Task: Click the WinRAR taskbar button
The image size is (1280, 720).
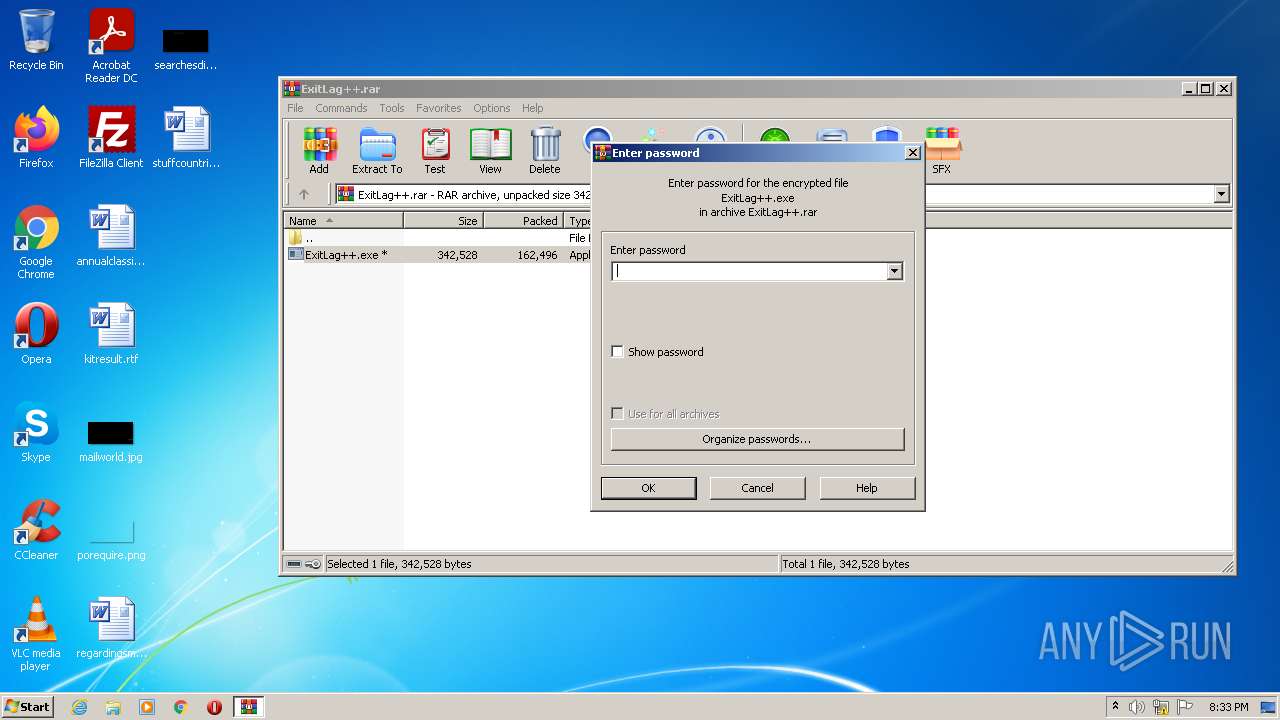Action: (x=249, y=707)
